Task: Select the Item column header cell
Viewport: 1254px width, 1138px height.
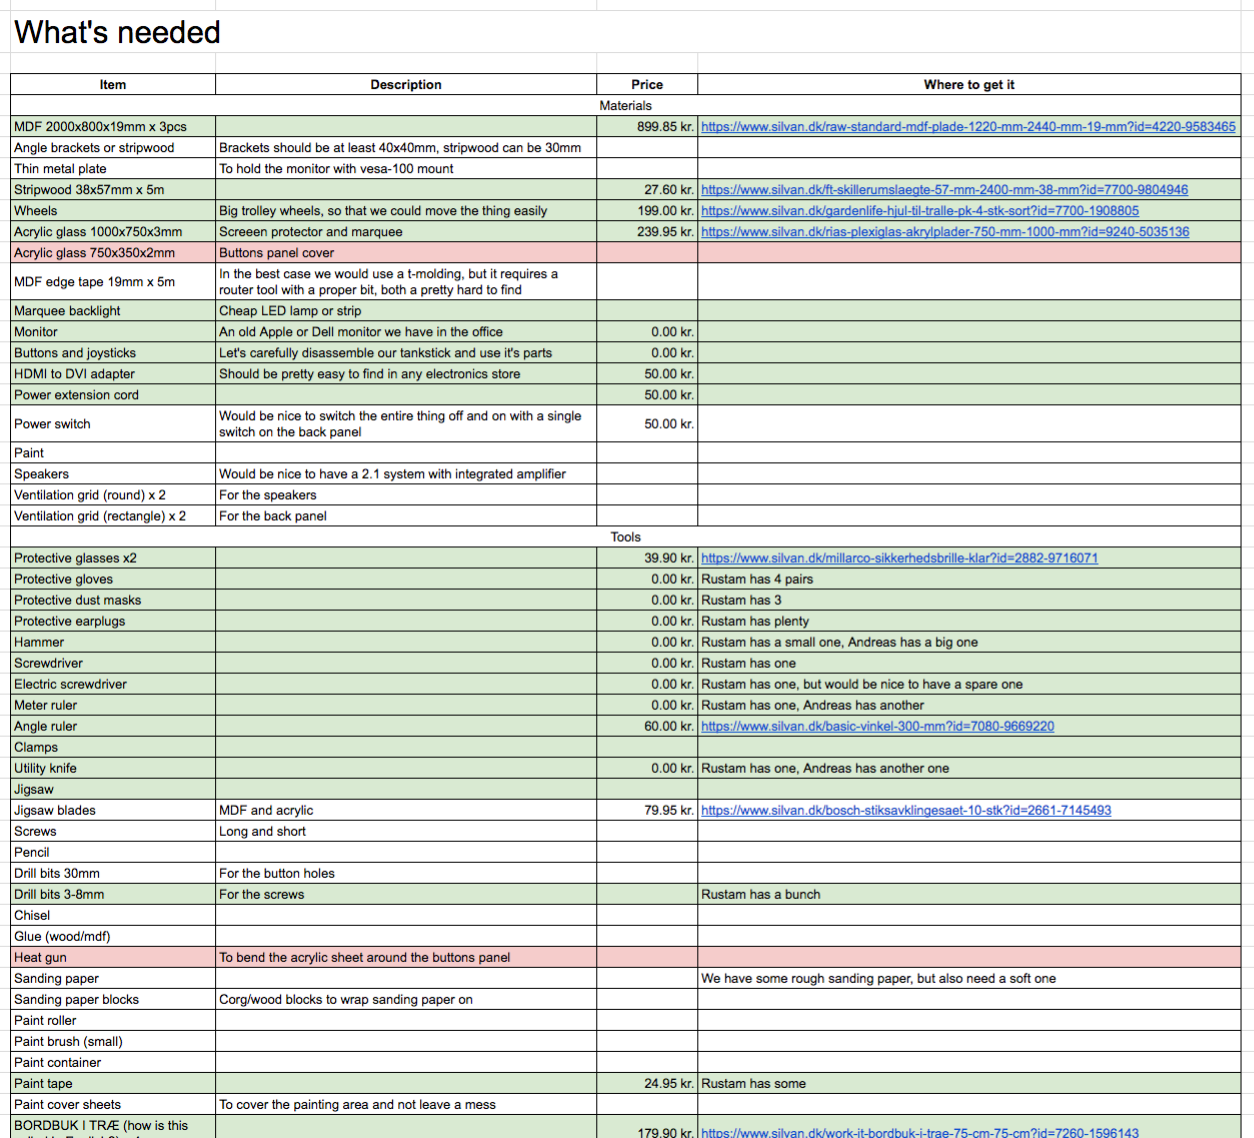Action: (x=113, y=85)
